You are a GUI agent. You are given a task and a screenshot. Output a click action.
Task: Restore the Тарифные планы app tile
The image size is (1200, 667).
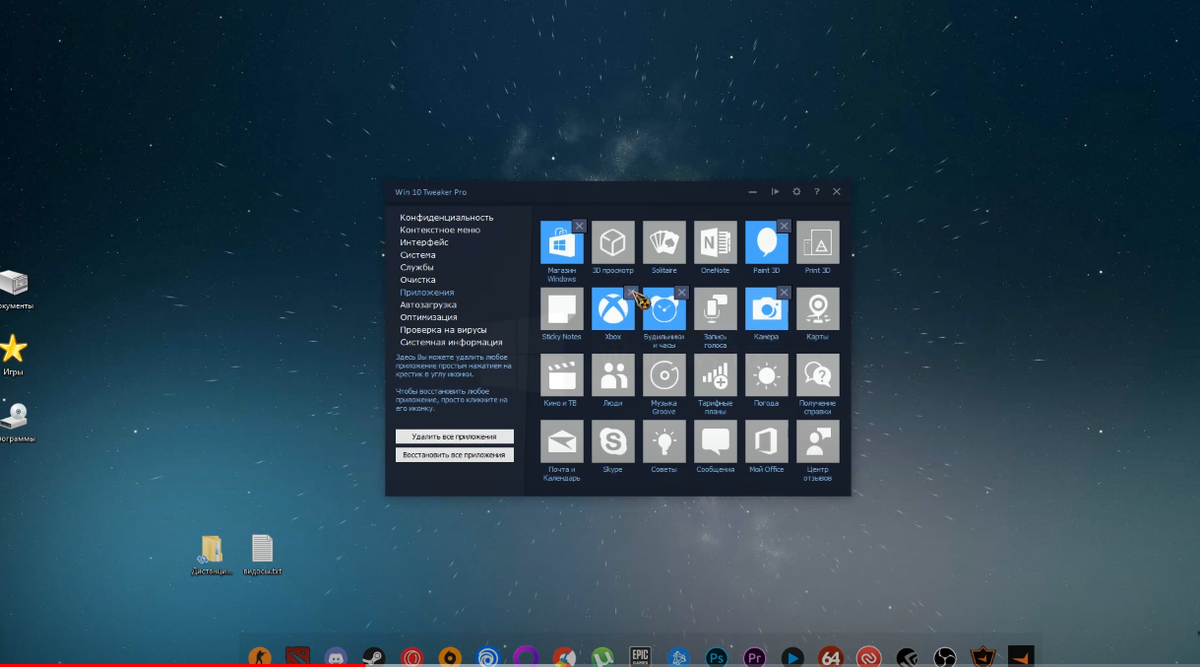715,375
